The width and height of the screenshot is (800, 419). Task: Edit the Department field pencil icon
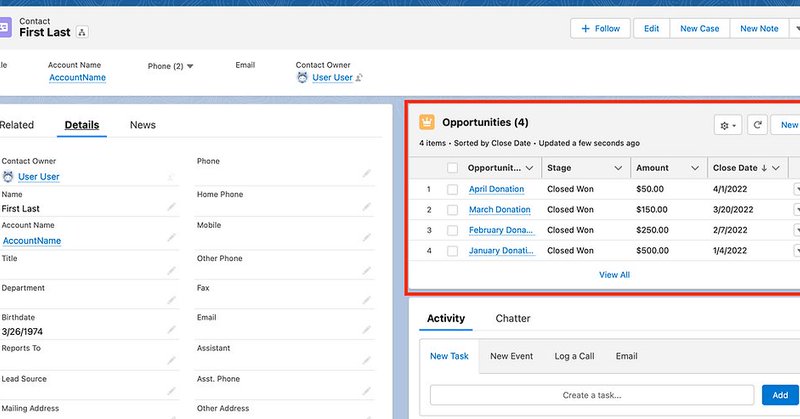pyautogui.click(x=171, y=300)
